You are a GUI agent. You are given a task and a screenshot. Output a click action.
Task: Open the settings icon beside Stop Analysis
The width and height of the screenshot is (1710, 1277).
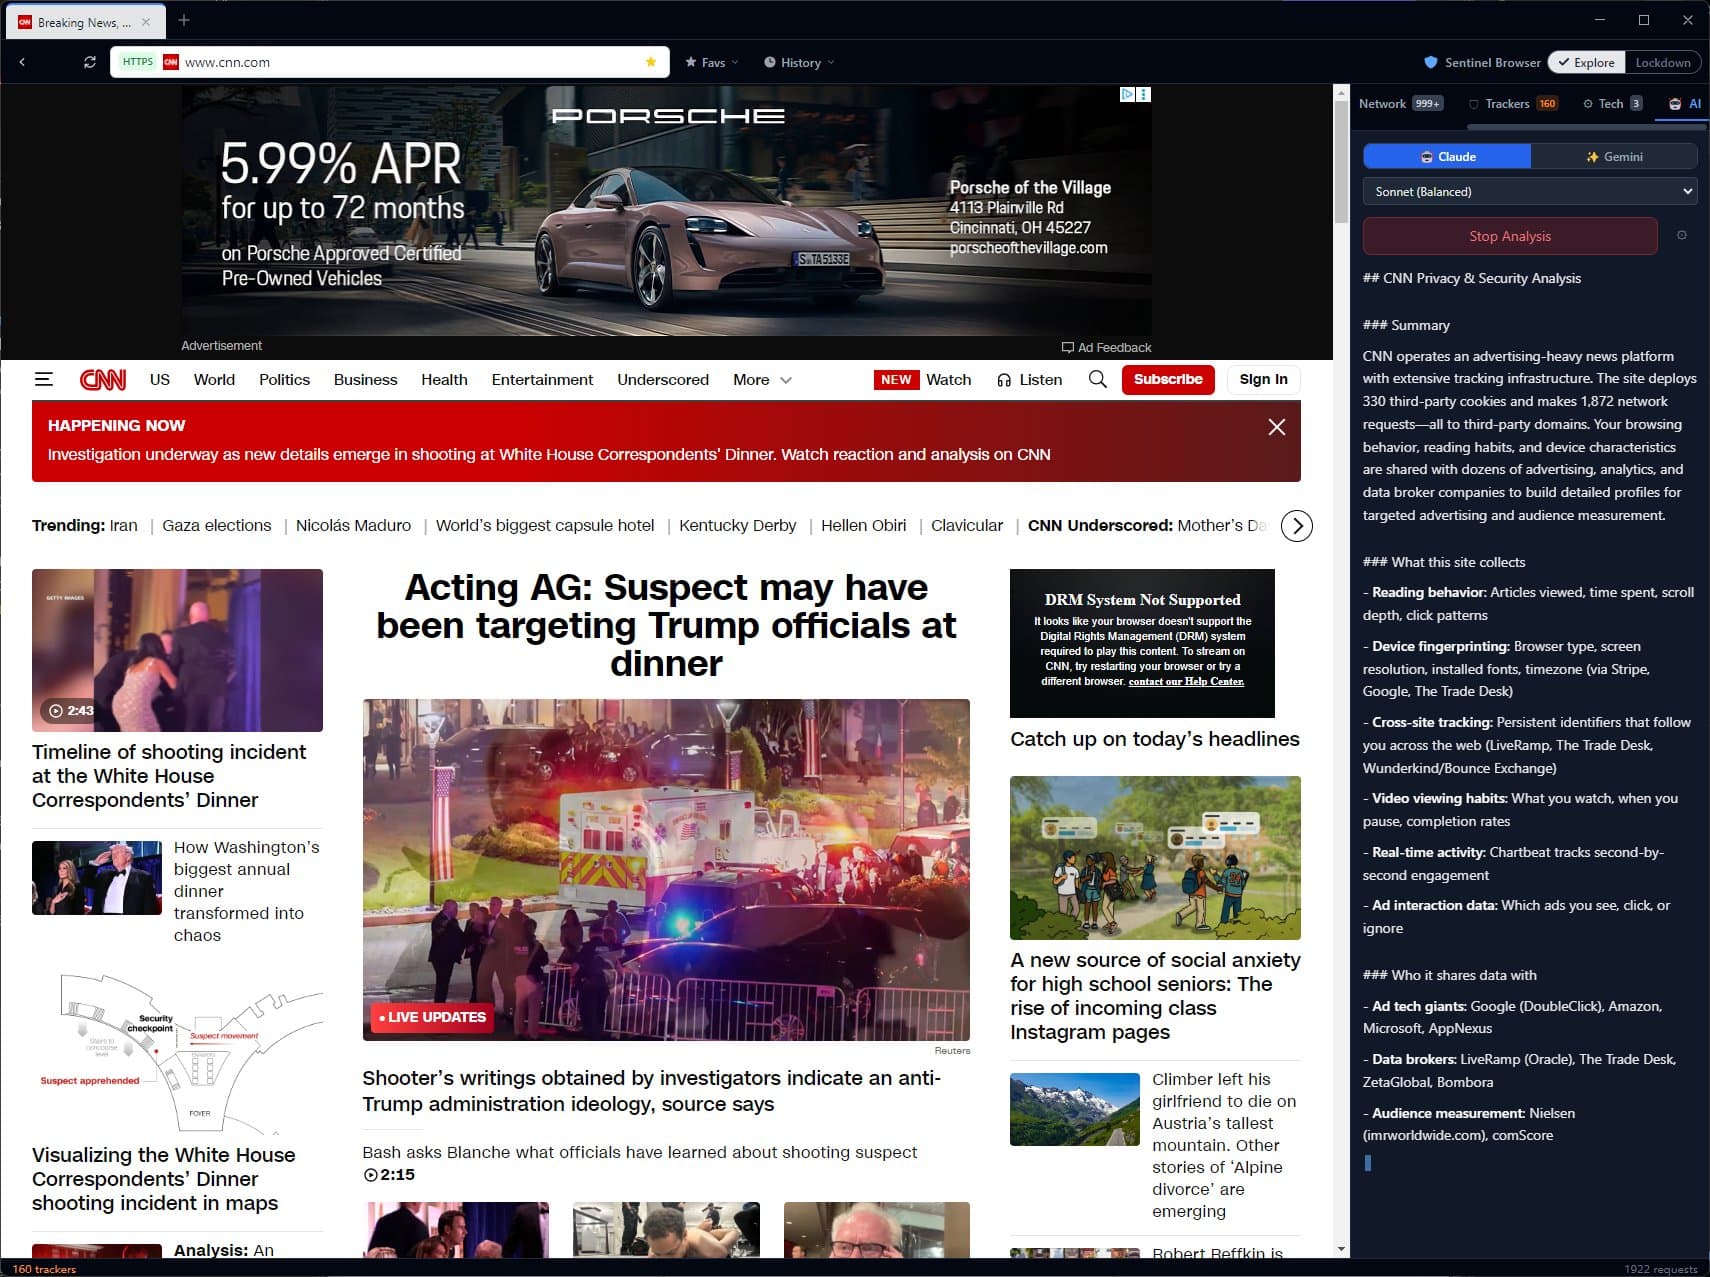click(x=1682, y=236)
